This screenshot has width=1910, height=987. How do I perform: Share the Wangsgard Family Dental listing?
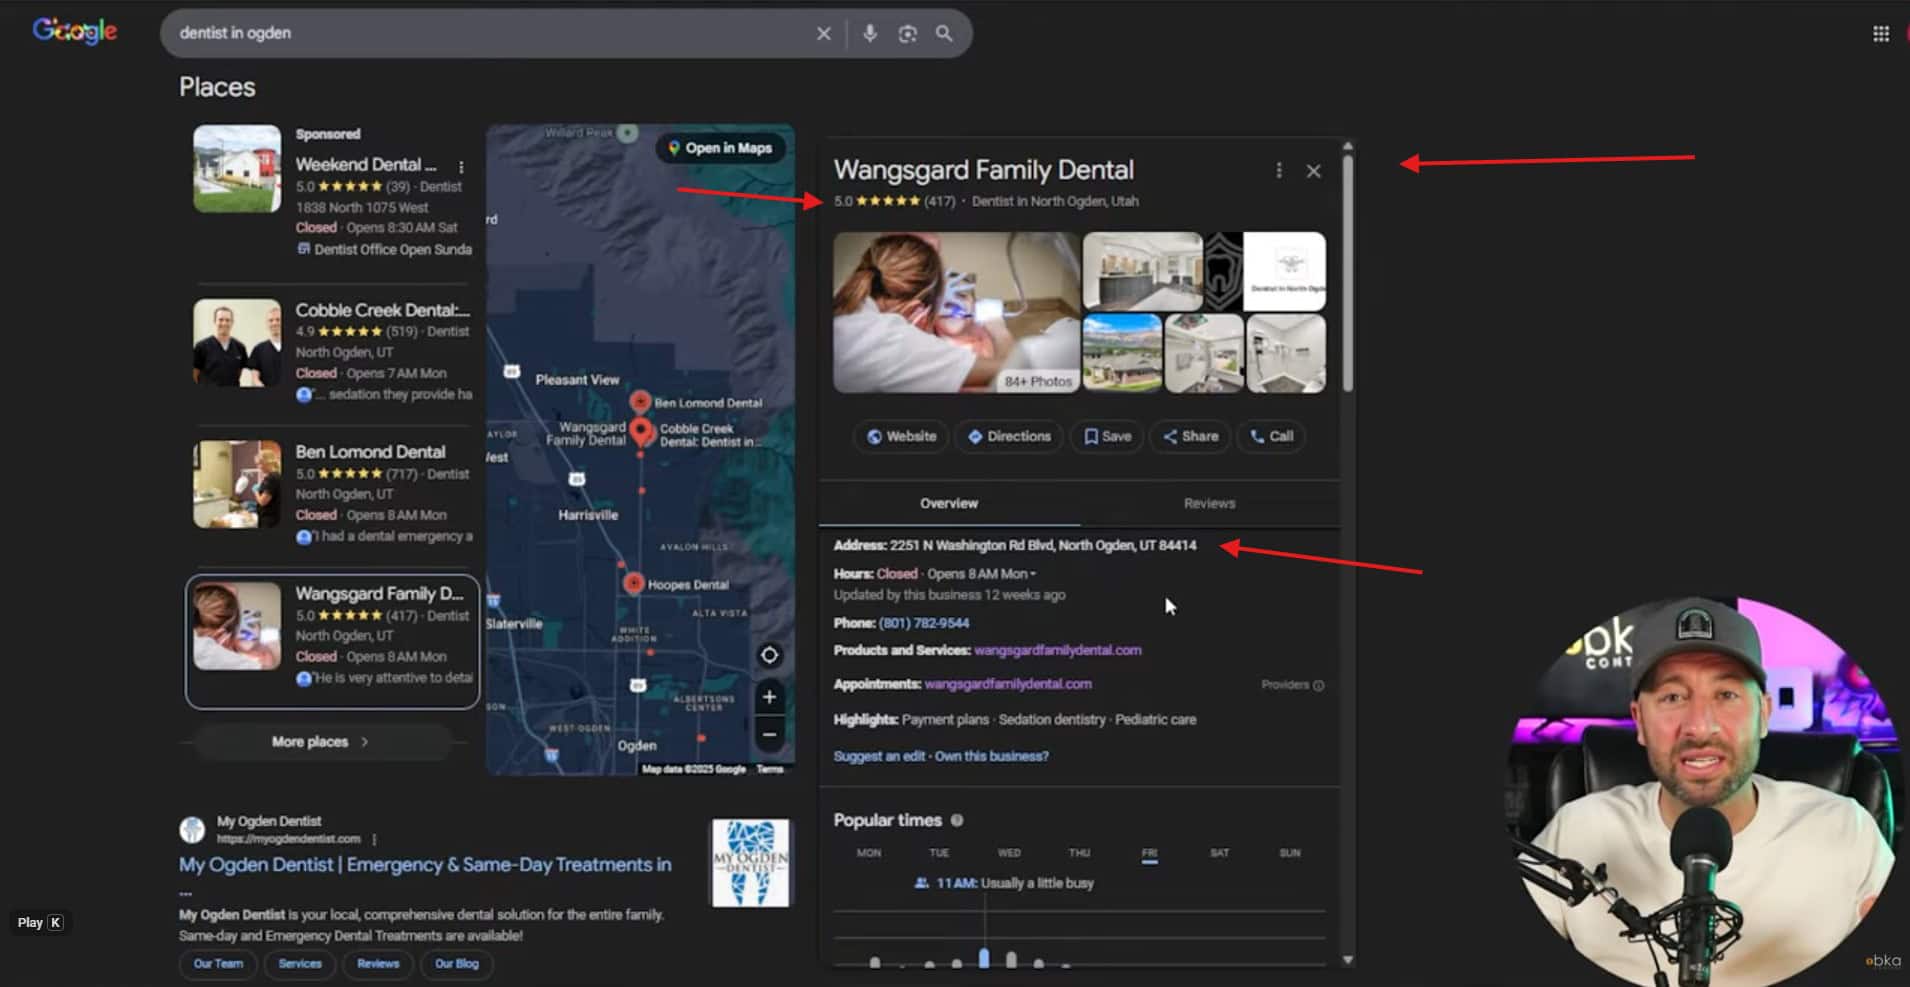[1189, 436]
